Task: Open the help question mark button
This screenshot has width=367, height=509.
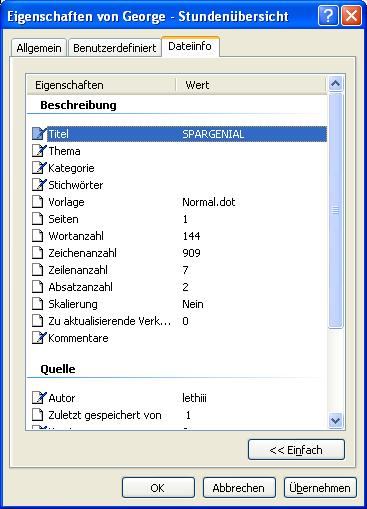Action: click(328, 16)
